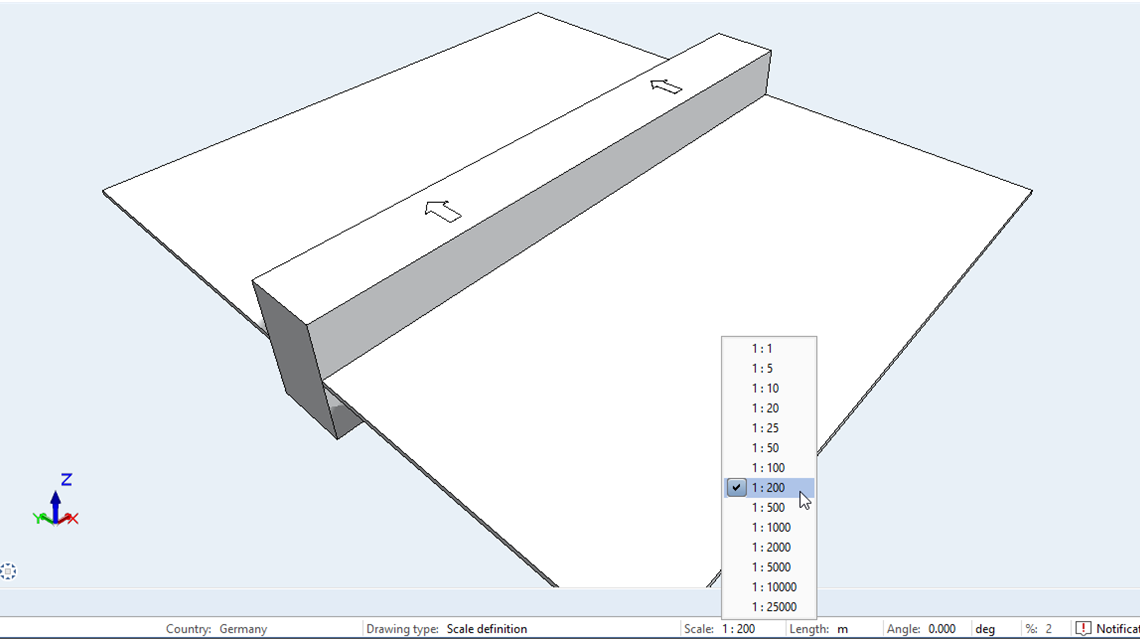Select the checked 1:200 scale option

tap(768, 488)
